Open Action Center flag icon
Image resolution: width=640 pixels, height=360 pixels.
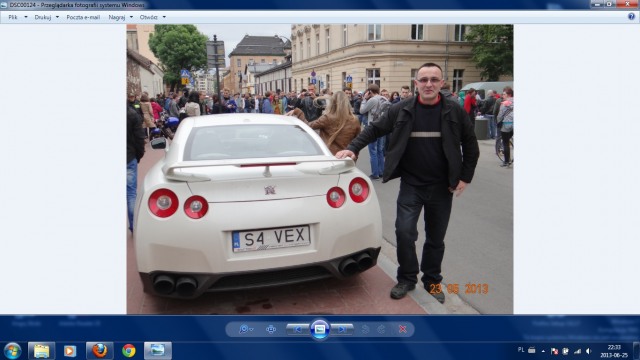(x=554, y=351)
